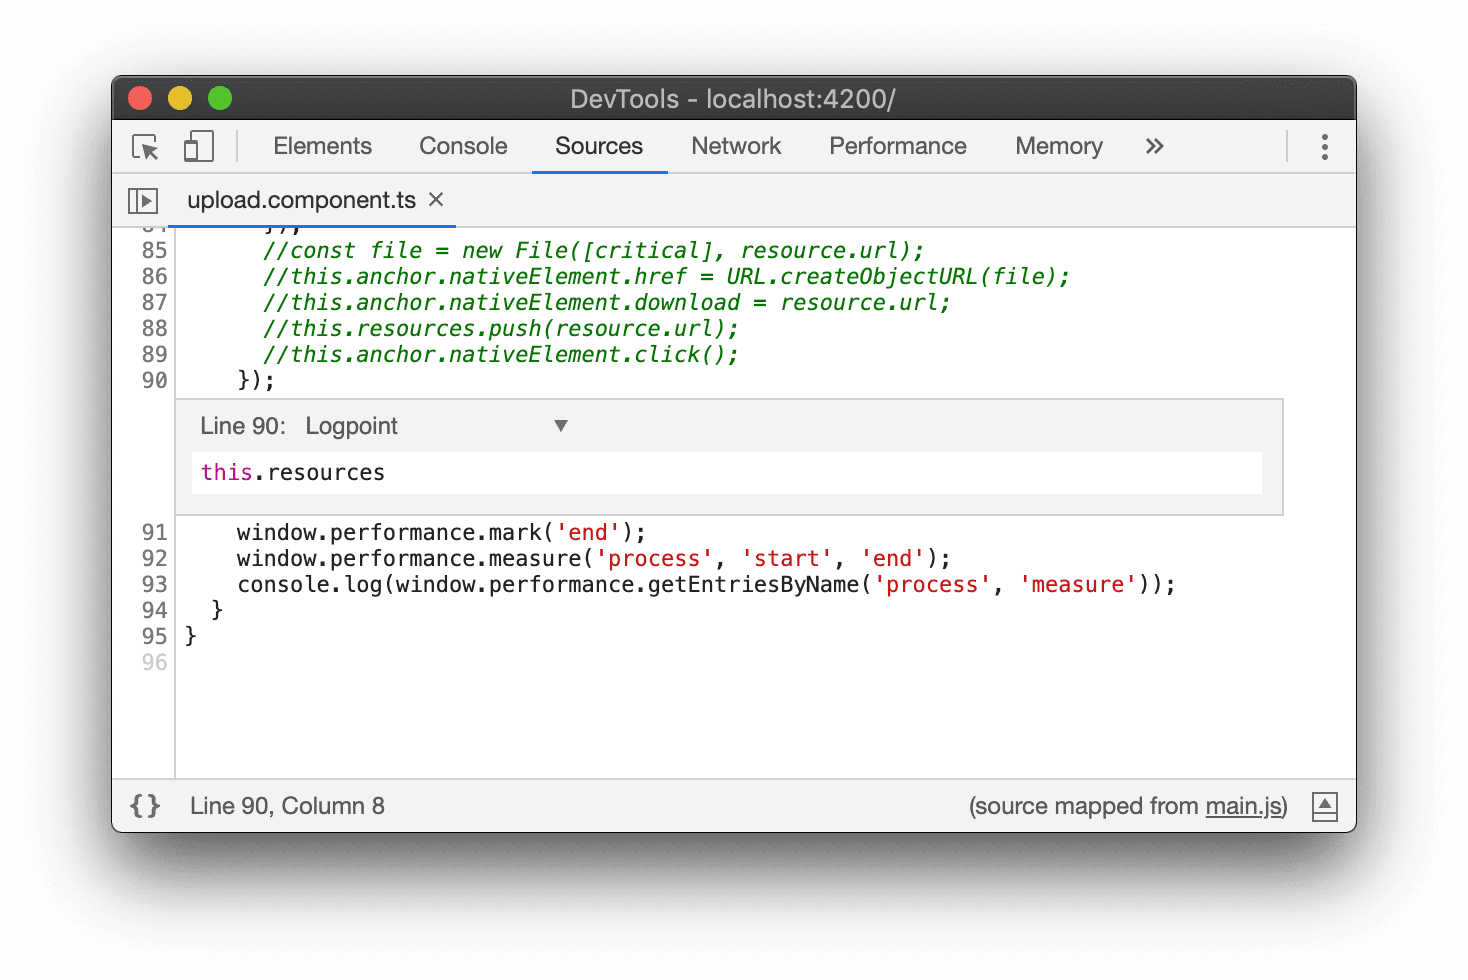Viewport: 1468px width, 980px height.
Task: Show the Sources navigator sidebar pane
Action: (x=143, y=200)
